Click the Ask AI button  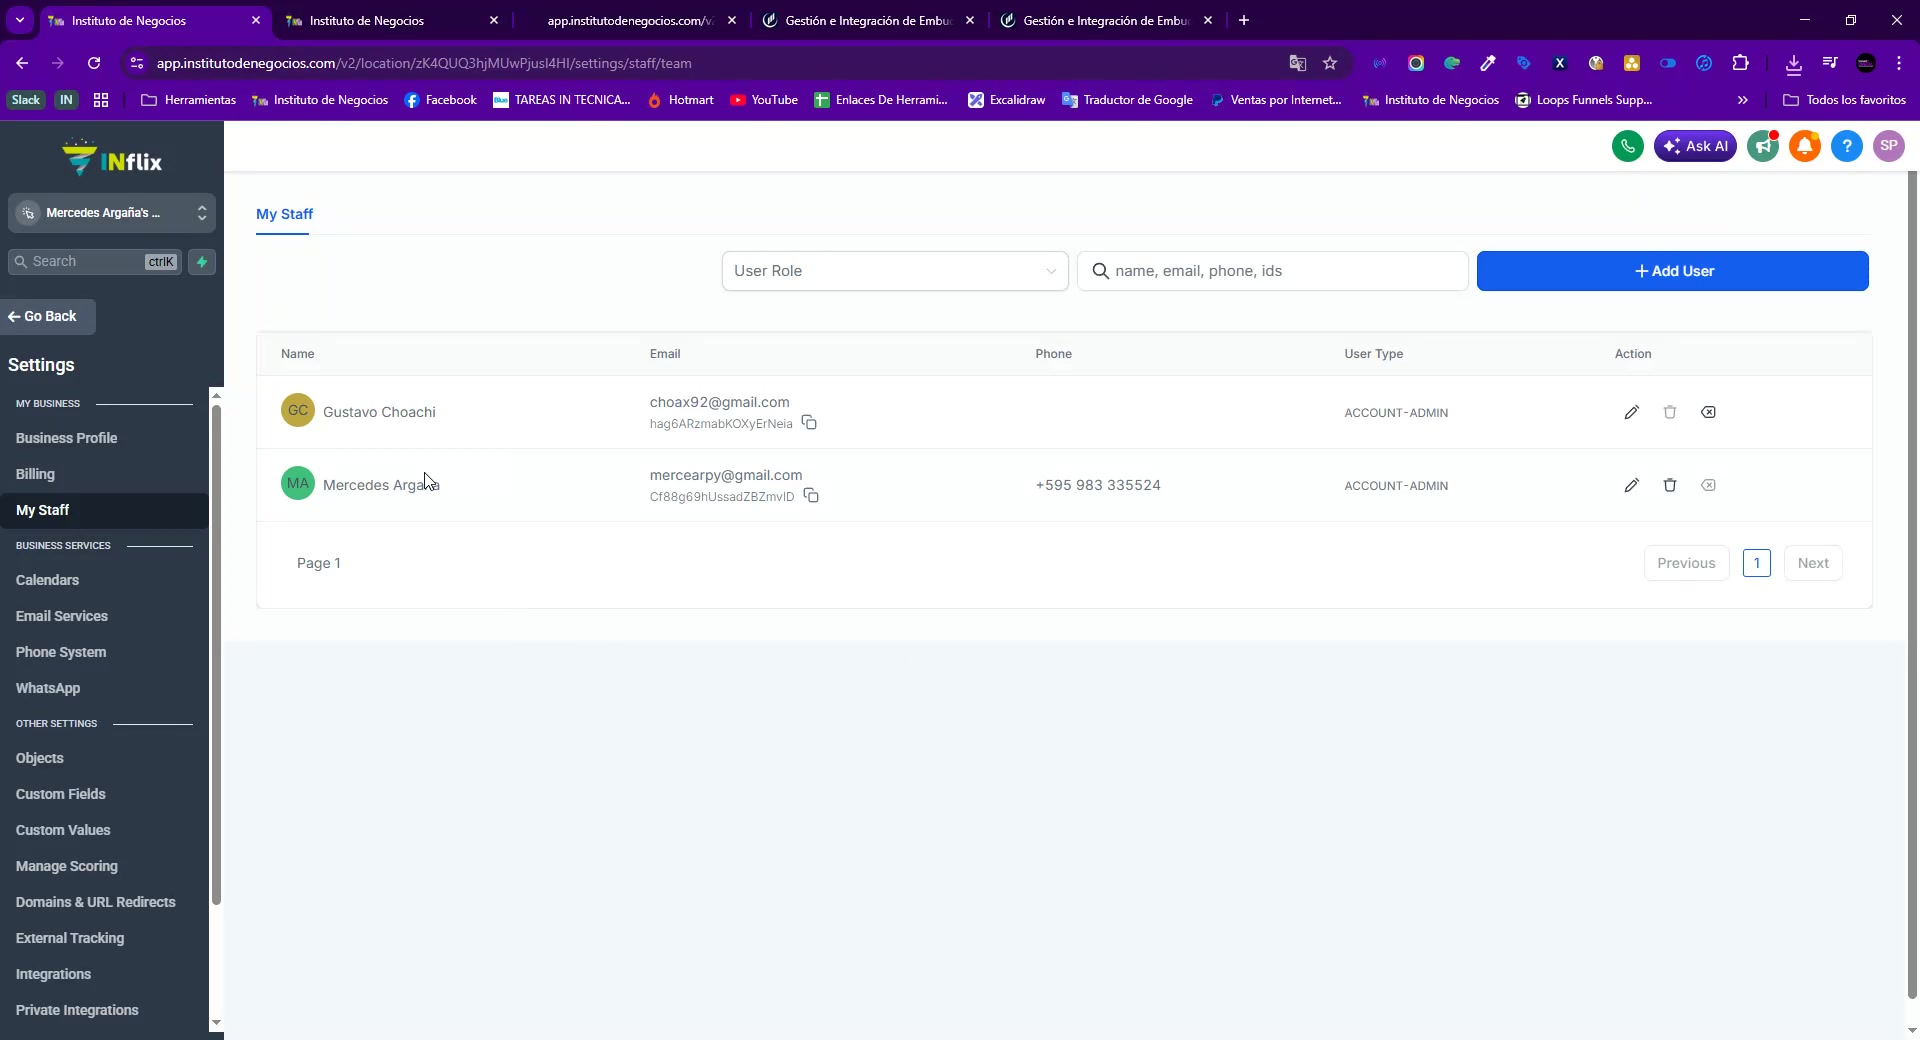point(1695,146)
